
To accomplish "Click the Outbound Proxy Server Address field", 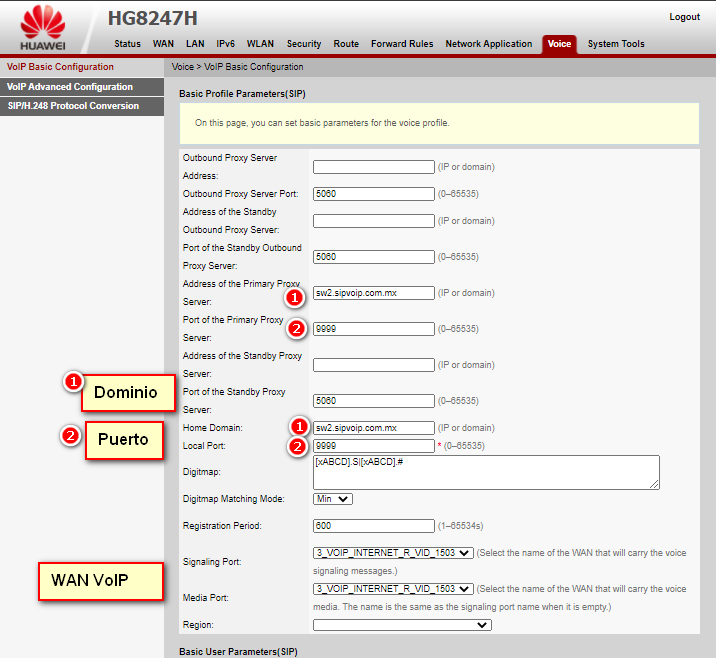I will [x=373, y=167].
